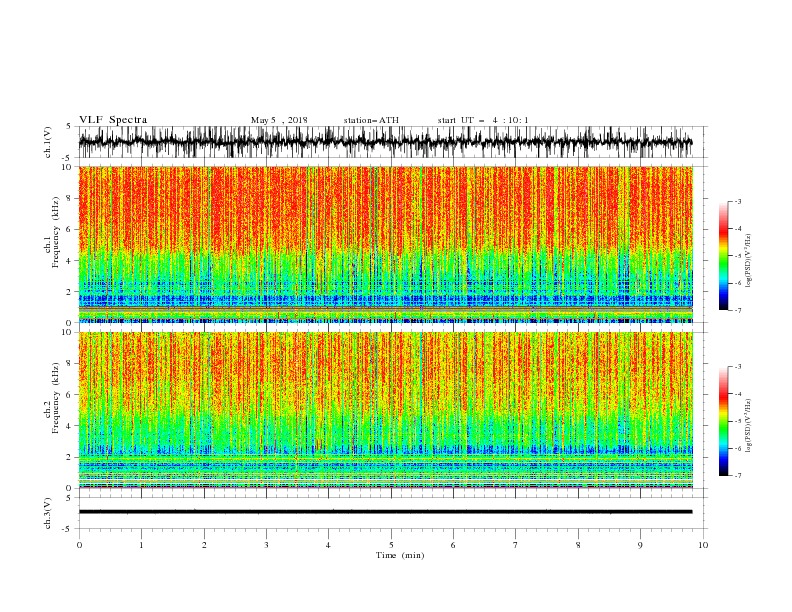Click time-axis tick label "1"
The width and height of the screenshot is (792, 612).
pyautogui.click(x=141, y=545)
